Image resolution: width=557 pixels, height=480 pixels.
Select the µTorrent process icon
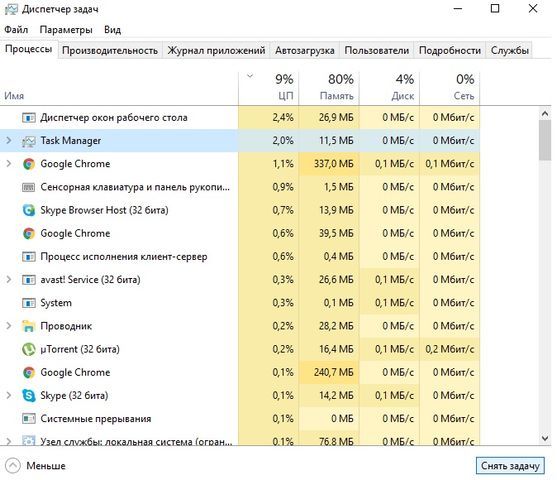[x=29, y=349]
